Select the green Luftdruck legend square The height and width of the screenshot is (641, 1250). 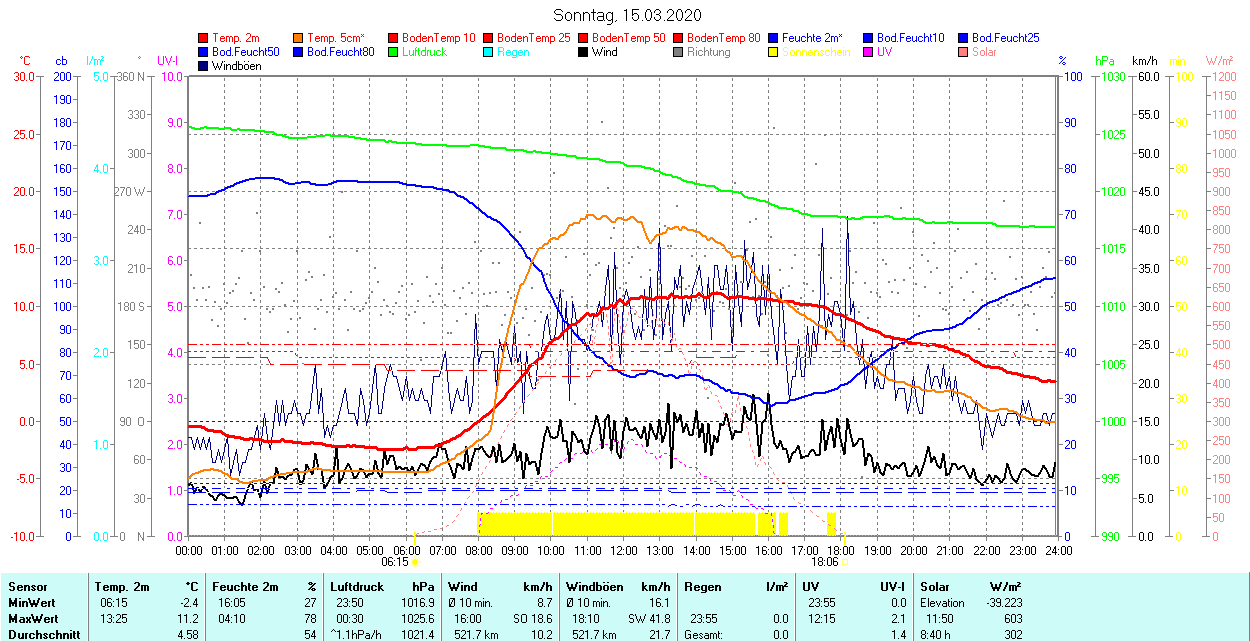coord(394,52)
